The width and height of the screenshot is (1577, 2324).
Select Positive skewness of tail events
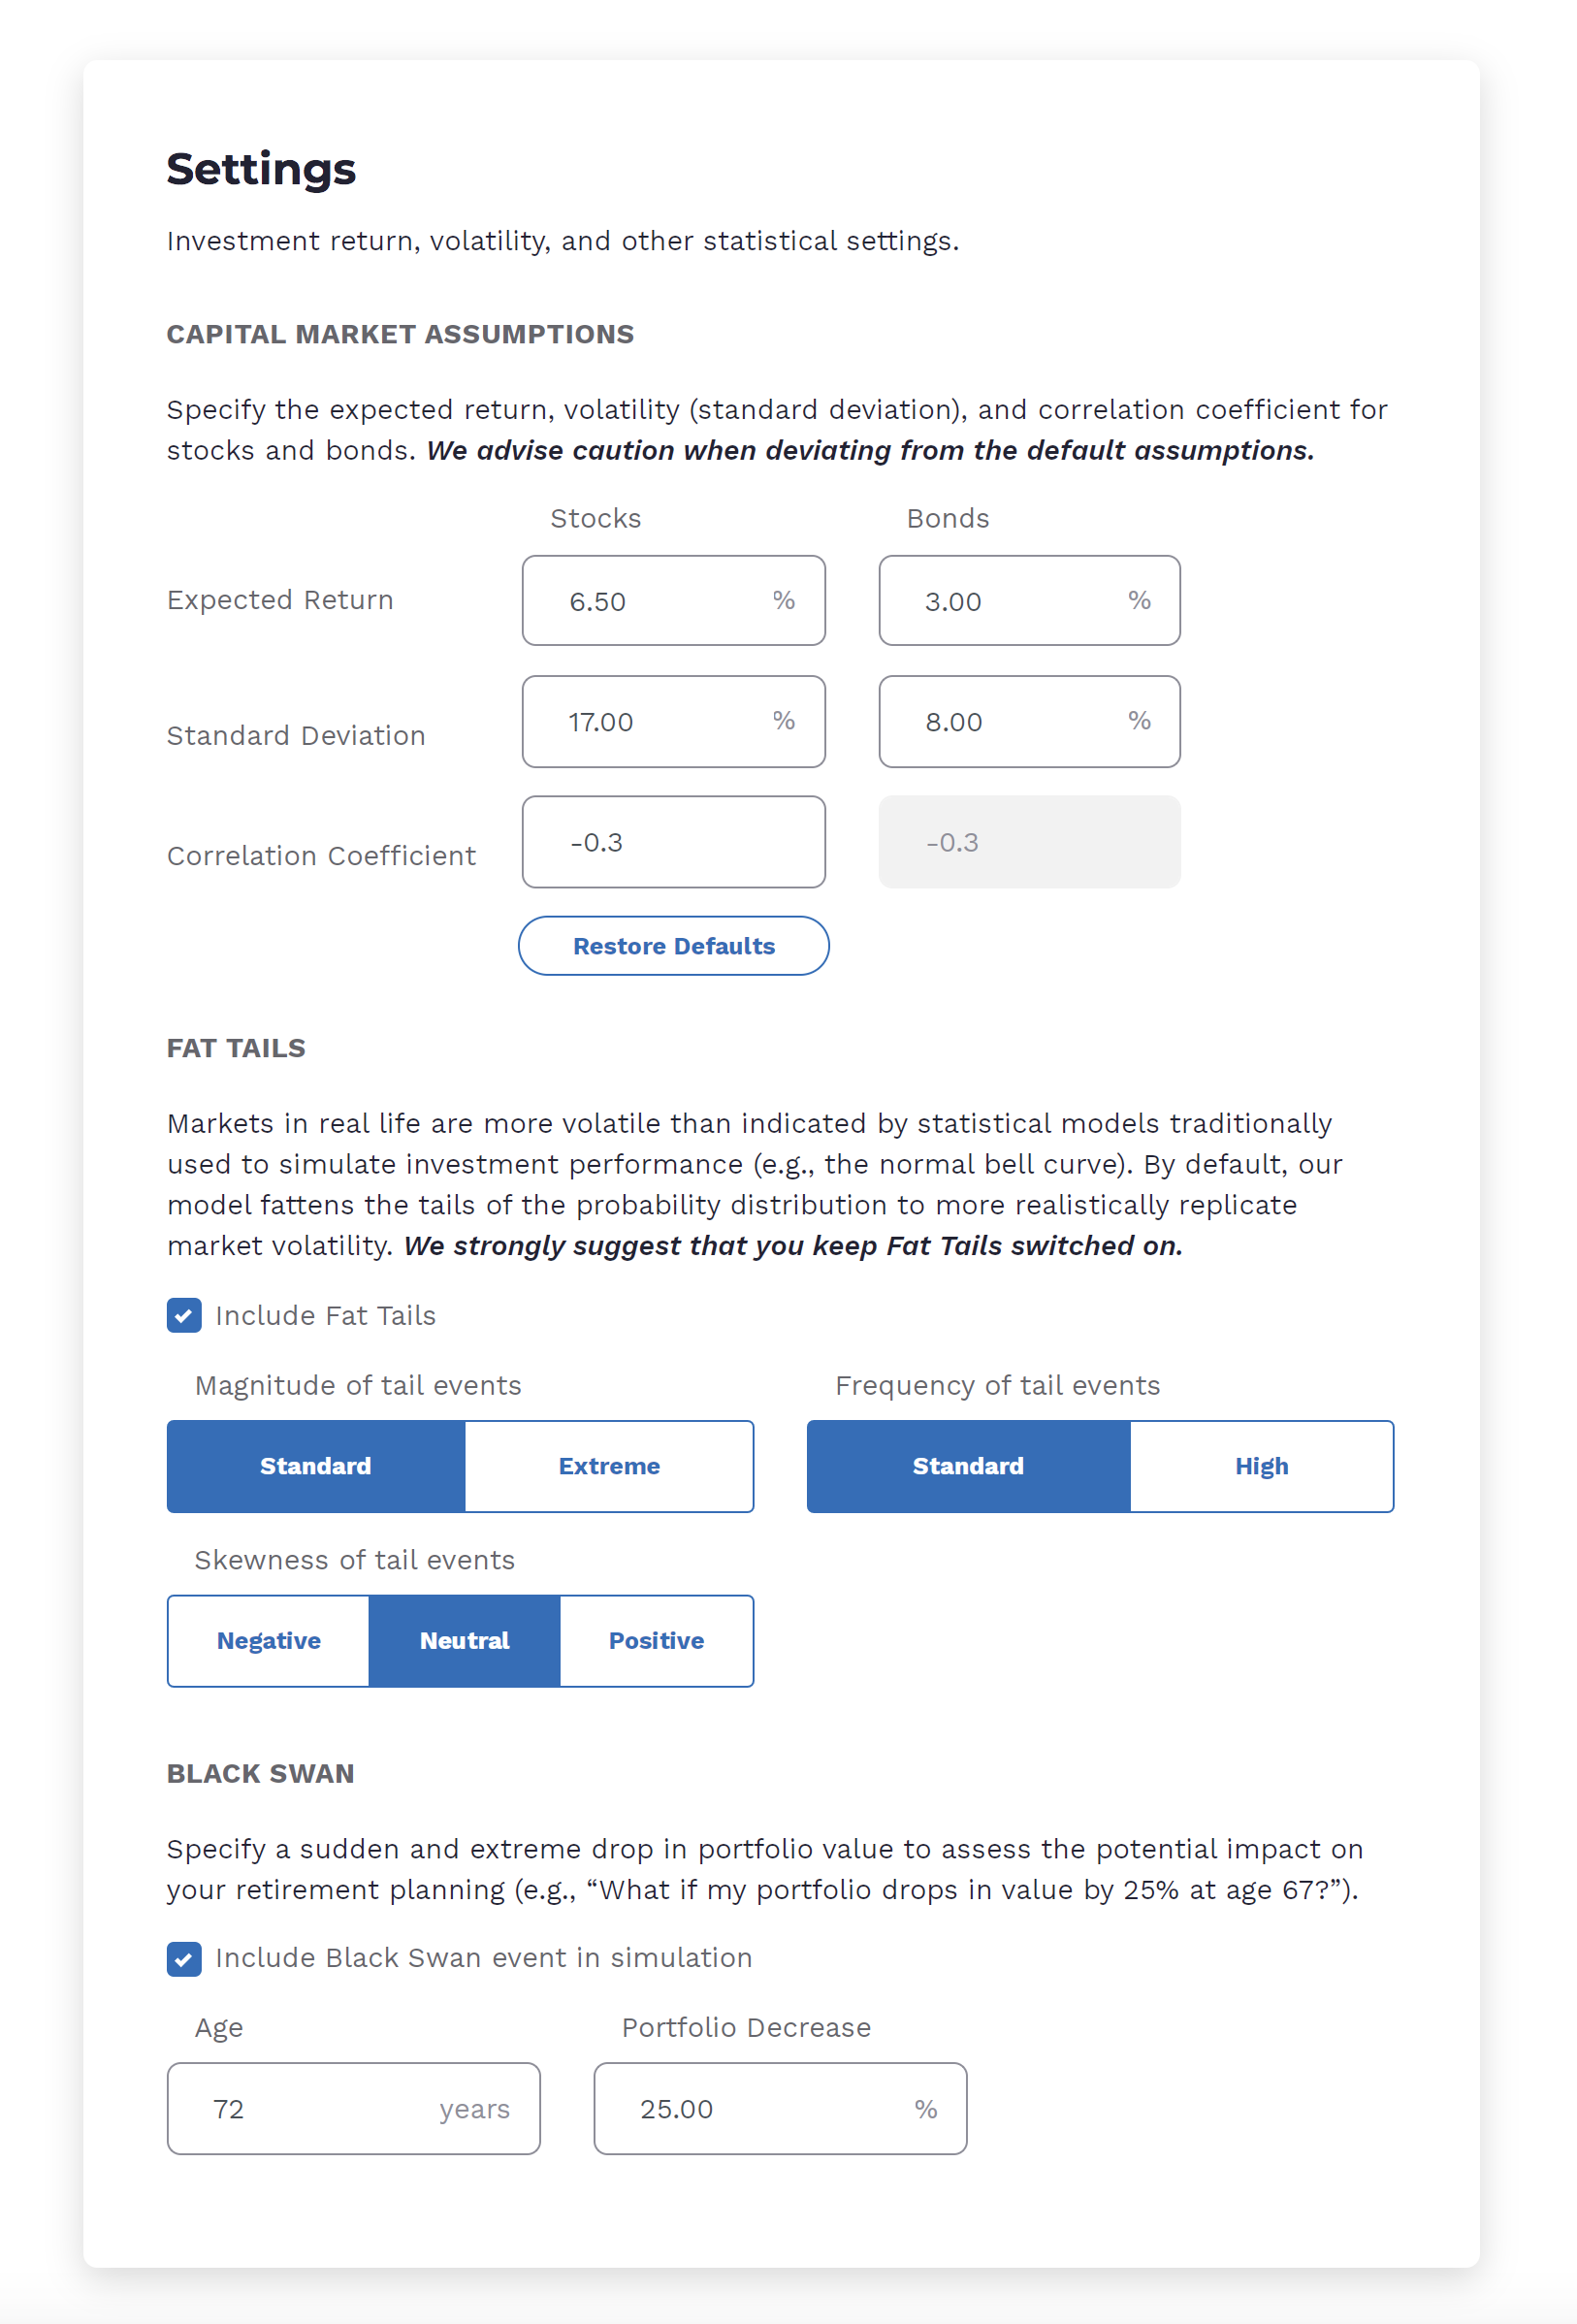[x=656, y=1640]
